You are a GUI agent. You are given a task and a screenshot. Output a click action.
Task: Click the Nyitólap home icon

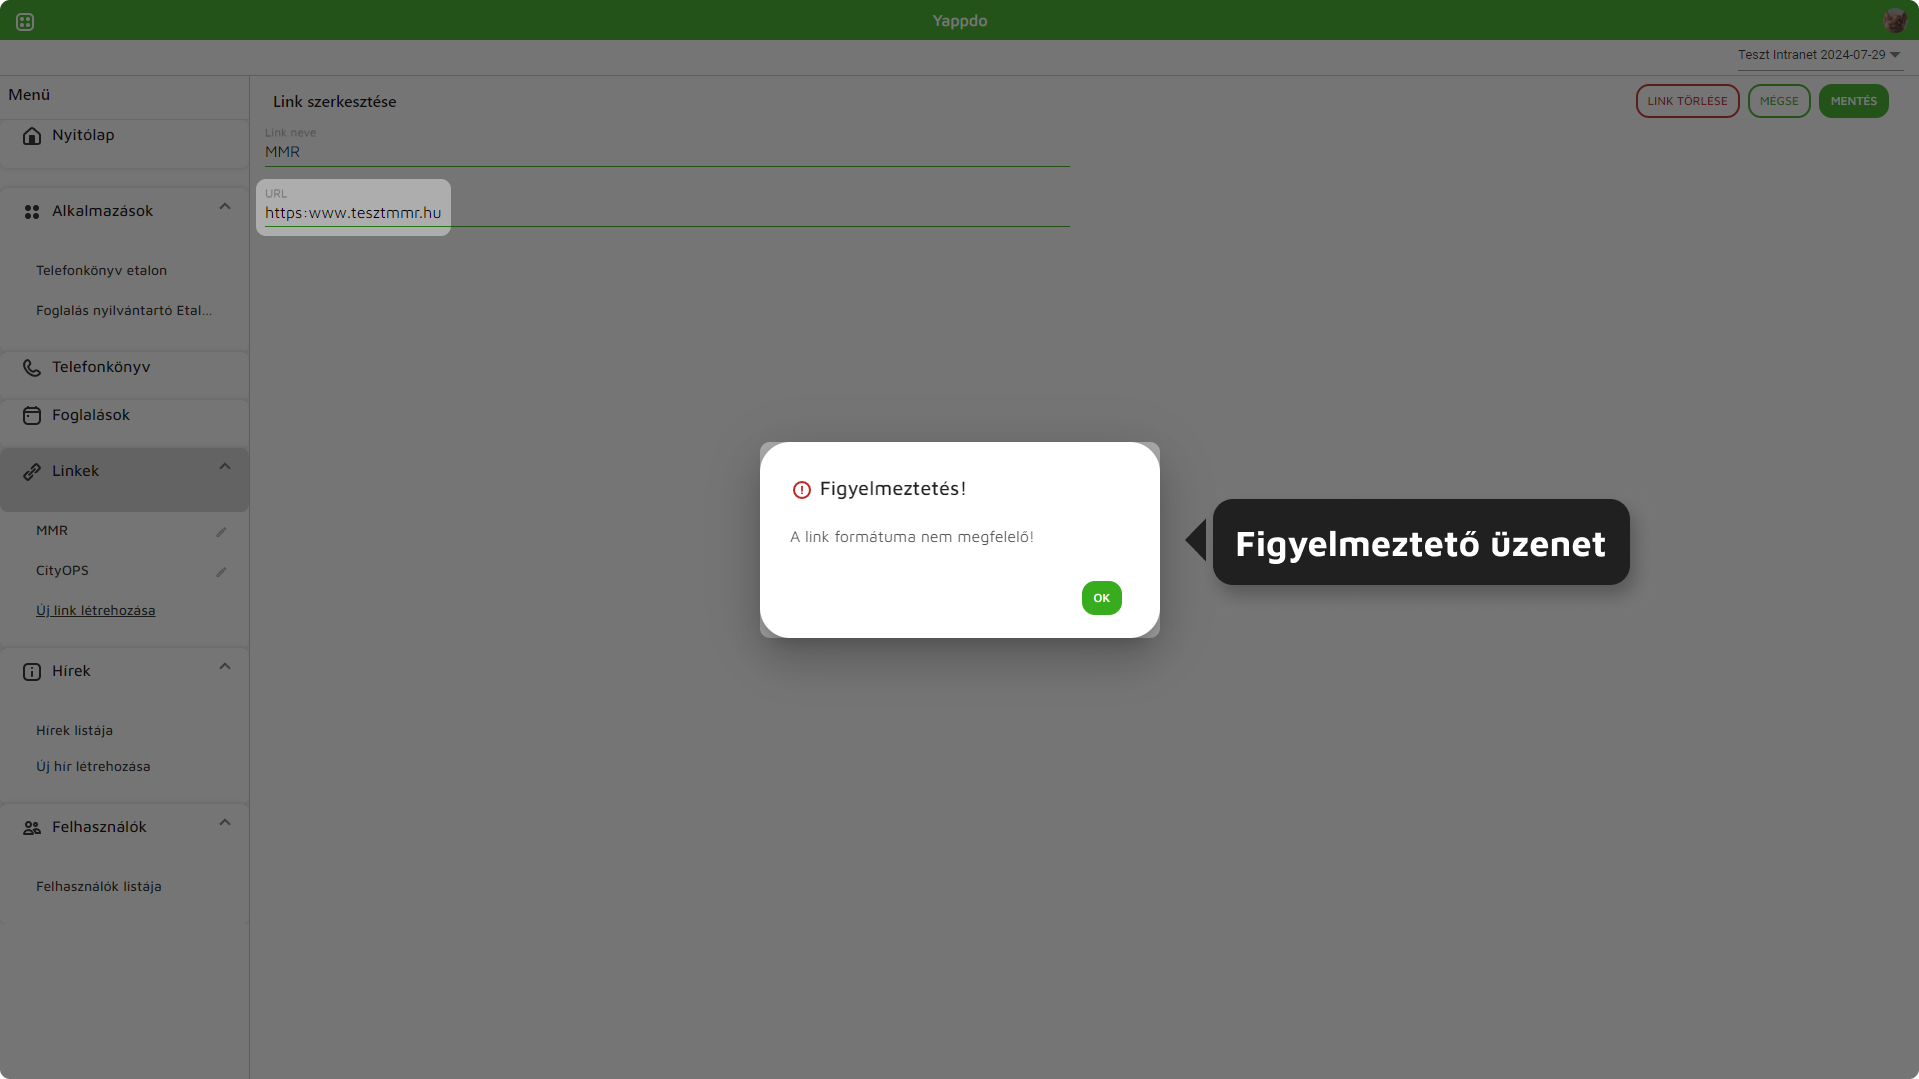(x=32, y=135)
